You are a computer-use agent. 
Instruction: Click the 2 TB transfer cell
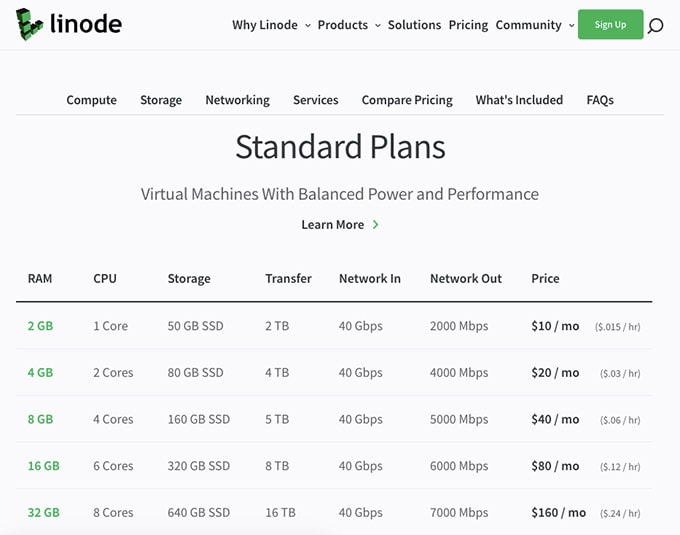[277, 326]
